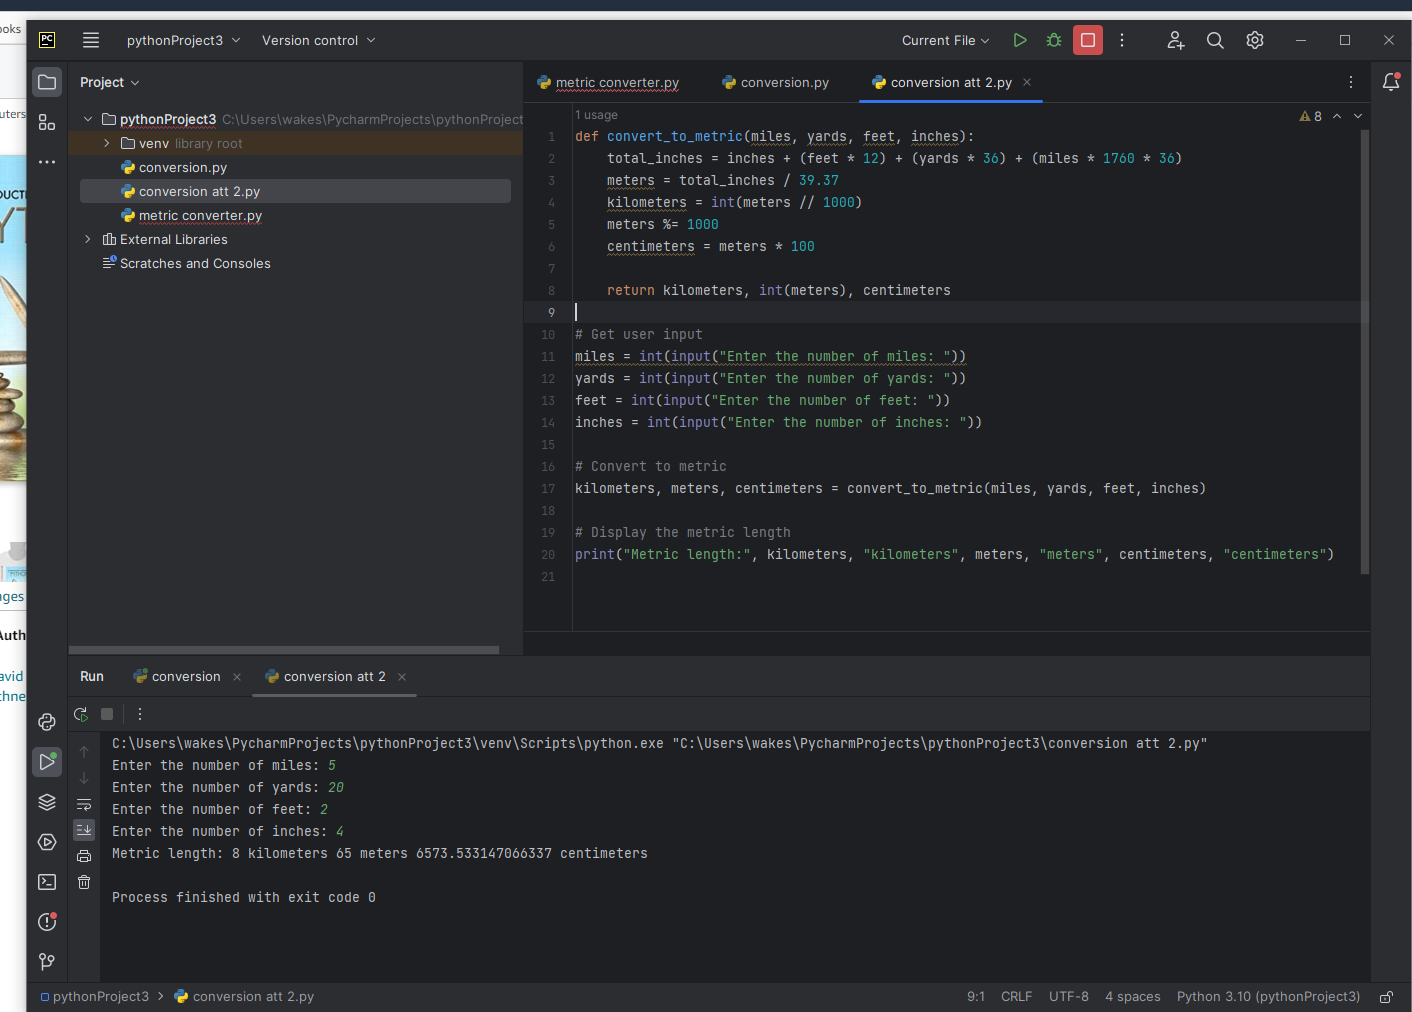Toggle scroll to end in console

click(x=84, y=830)
